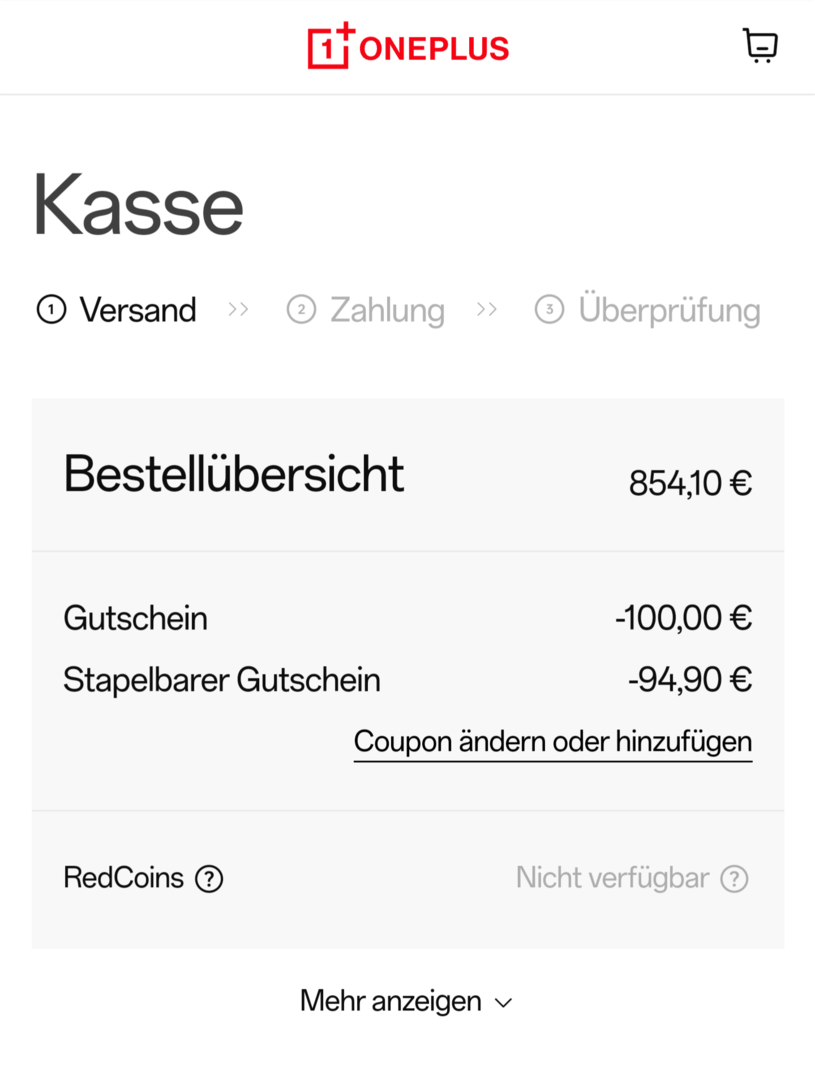This screenshot has height=1080, width=815.
Task: Open the shopping cart icon
Action: pos(761,46)
